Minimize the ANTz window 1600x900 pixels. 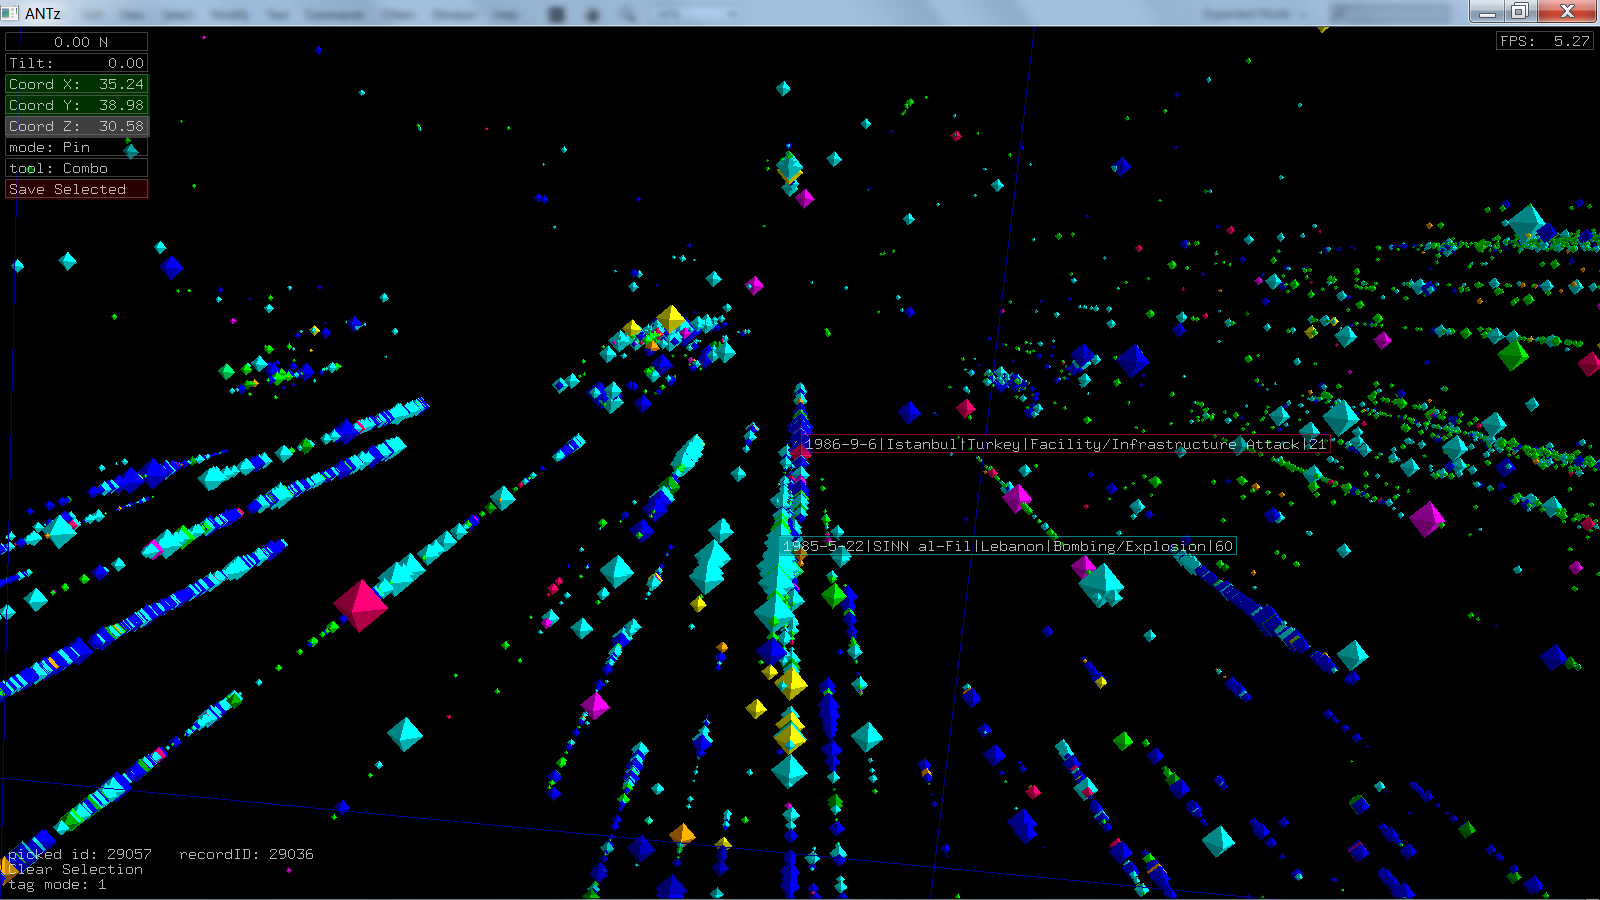(x=1487, y=11)
